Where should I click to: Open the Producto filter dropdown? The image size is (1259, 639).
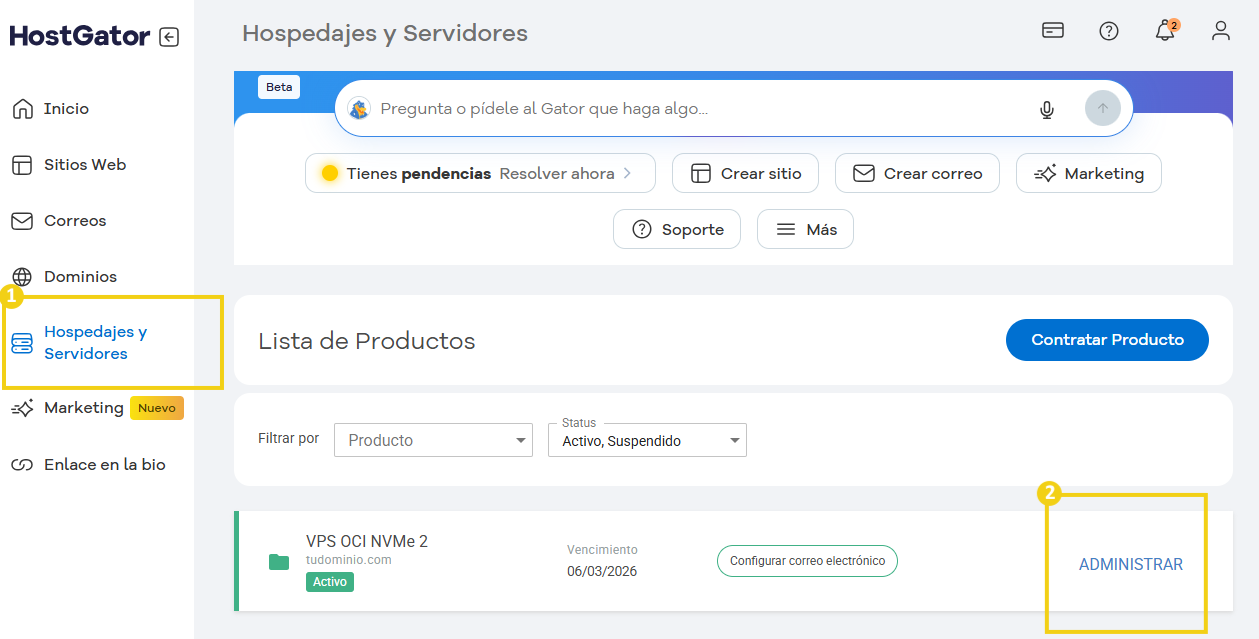point(433,440)
